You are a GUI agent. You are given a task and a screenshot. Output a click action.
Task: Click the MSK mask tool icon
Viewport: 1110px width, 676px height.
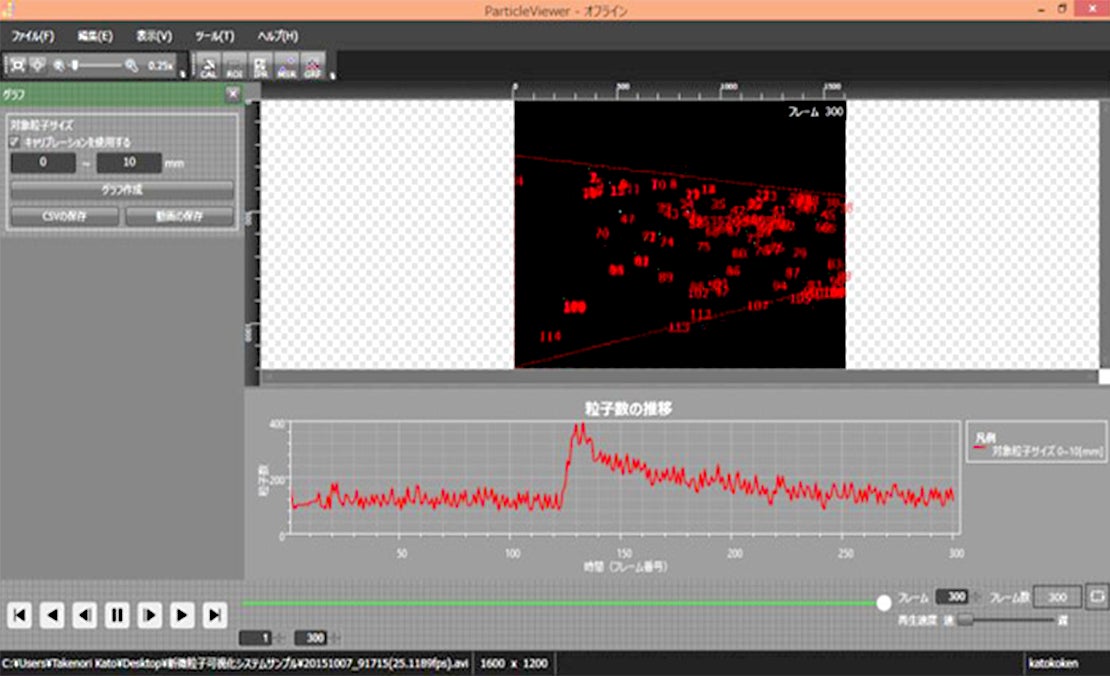[x=286, y=66]
